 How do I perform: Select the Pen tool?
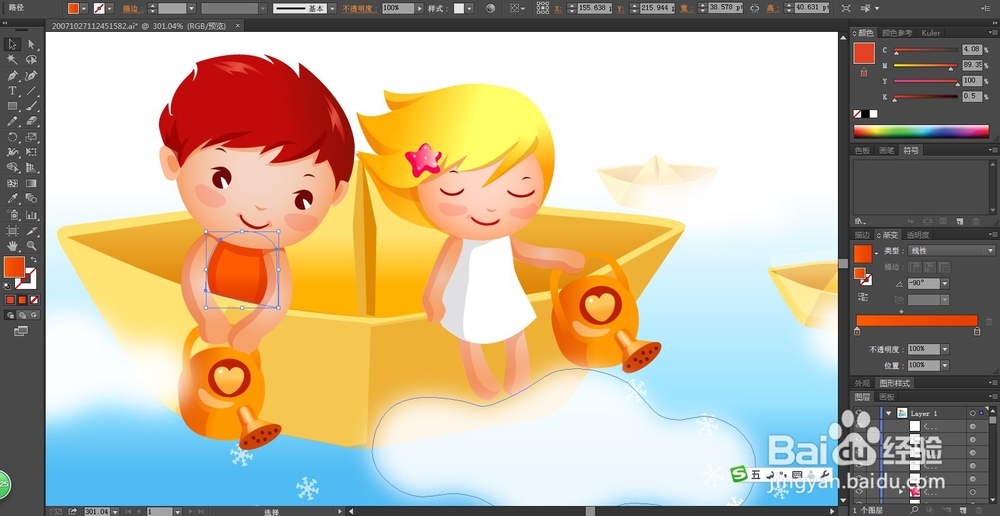12,75
